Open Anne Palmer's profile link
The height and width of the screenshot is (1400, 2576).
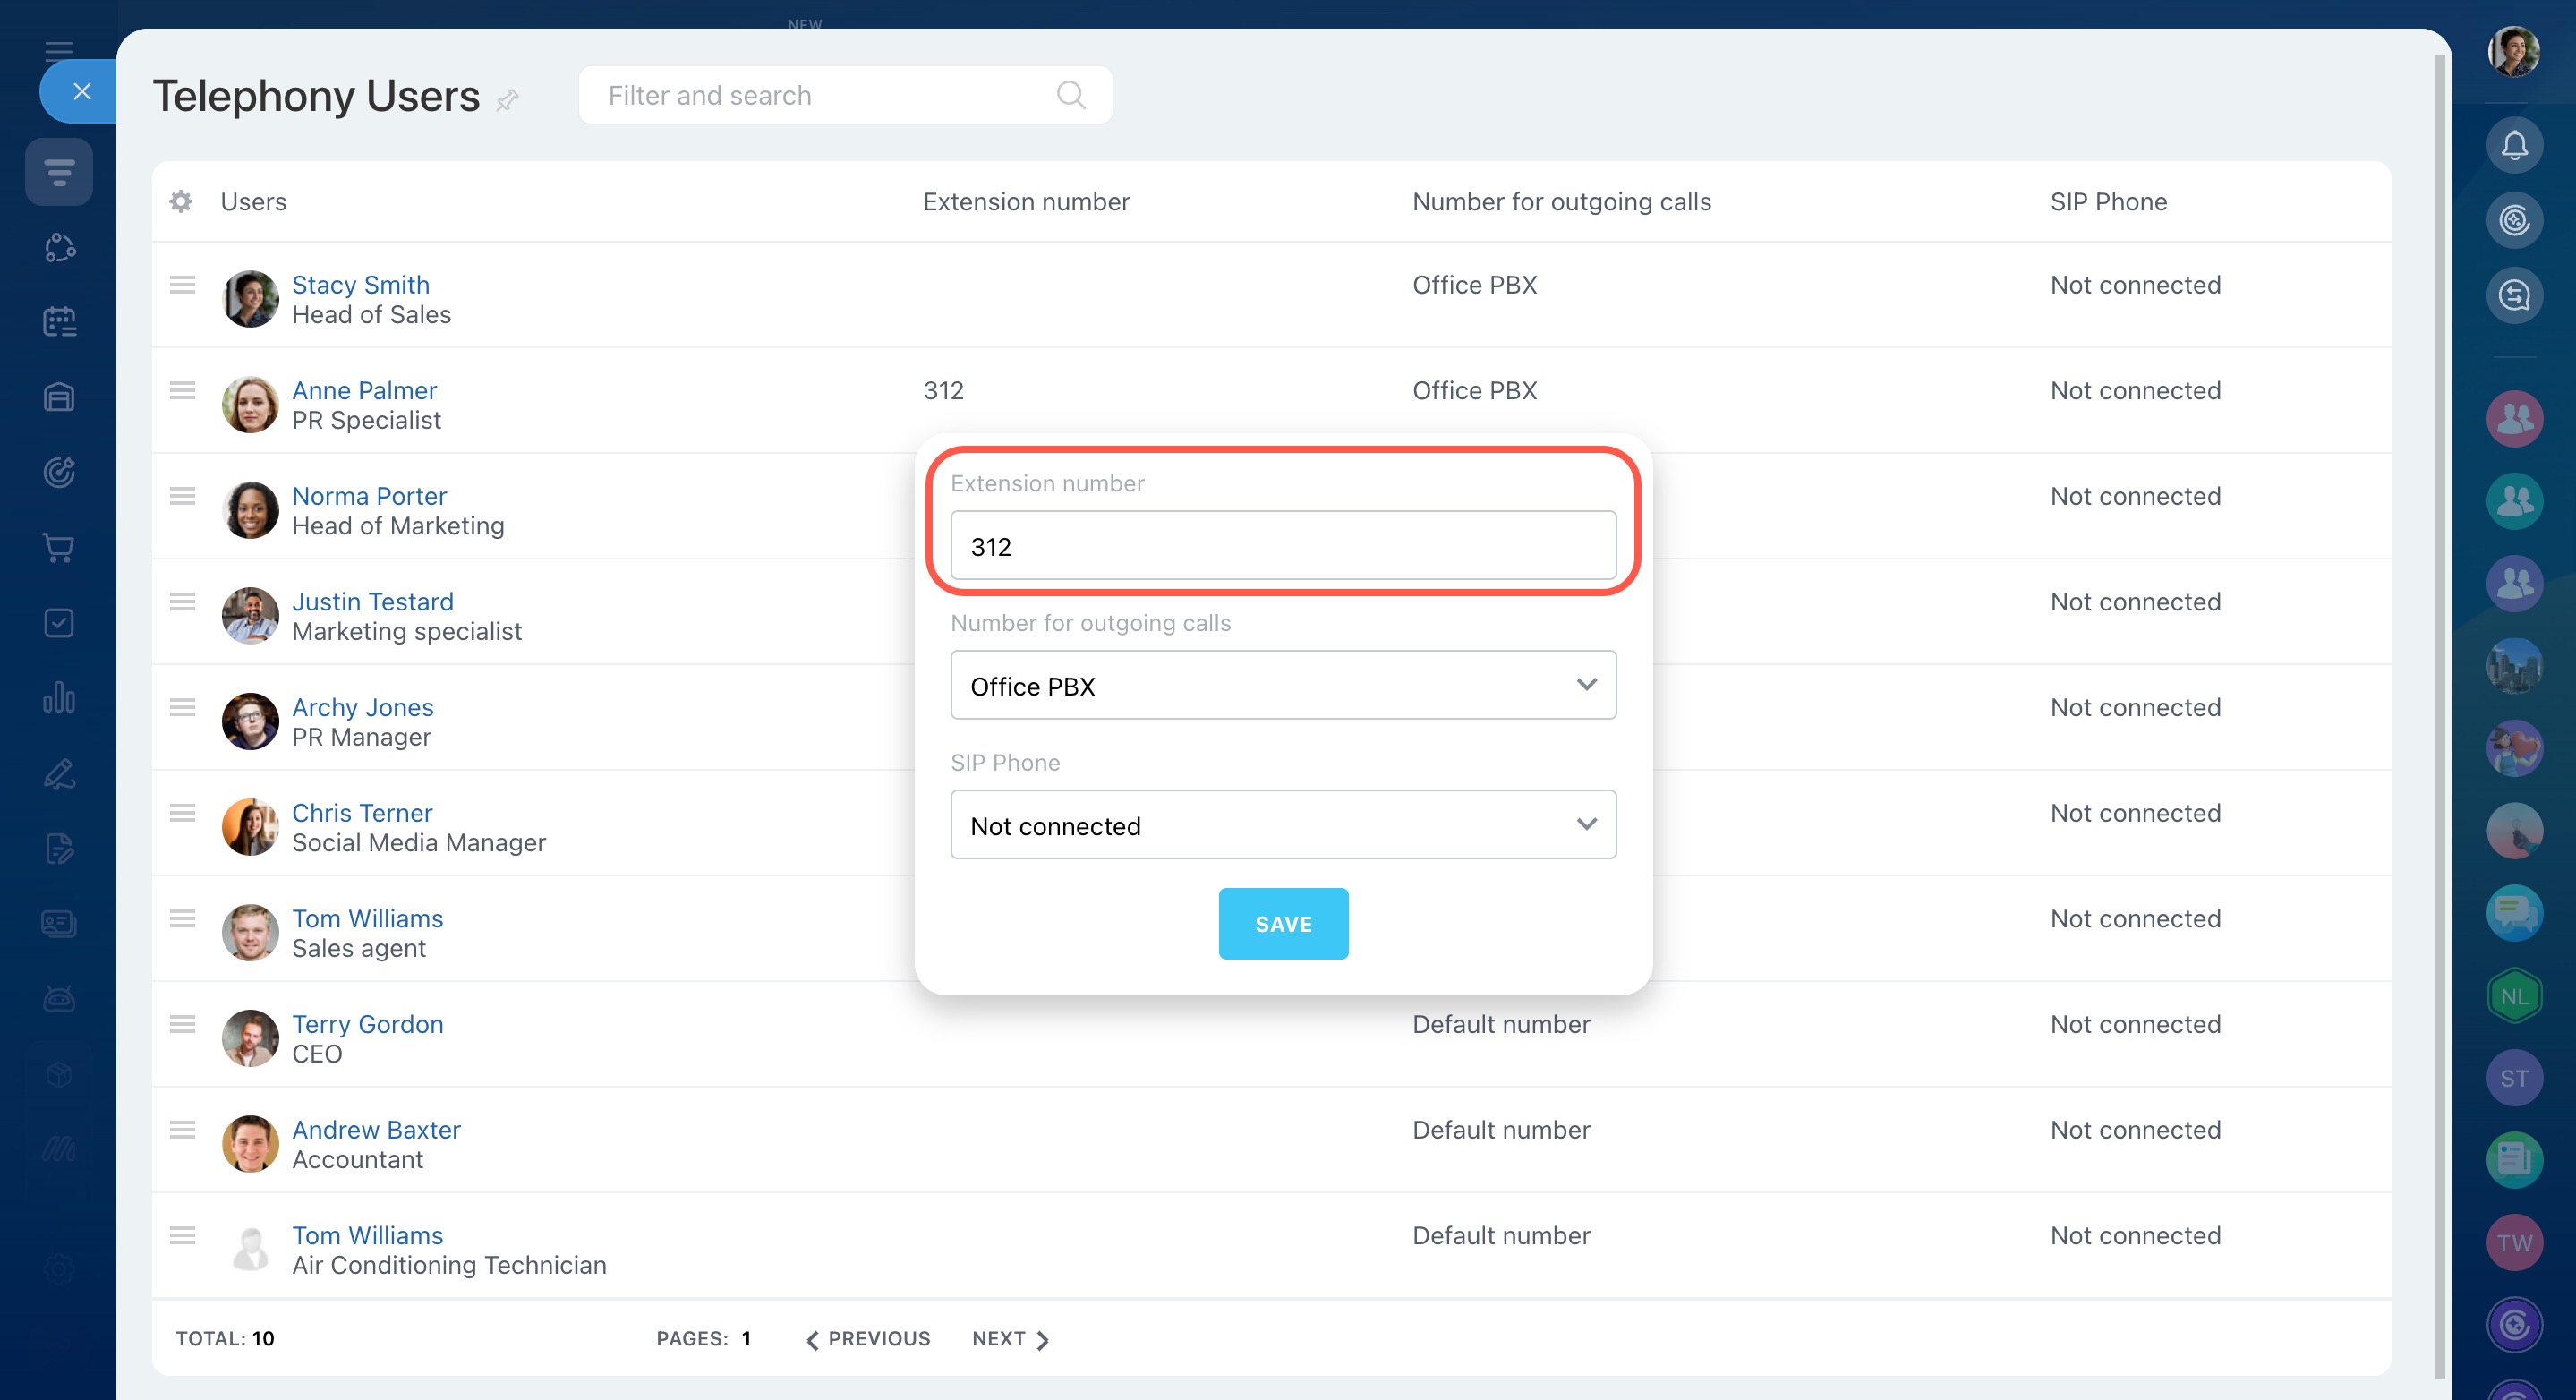364,390
